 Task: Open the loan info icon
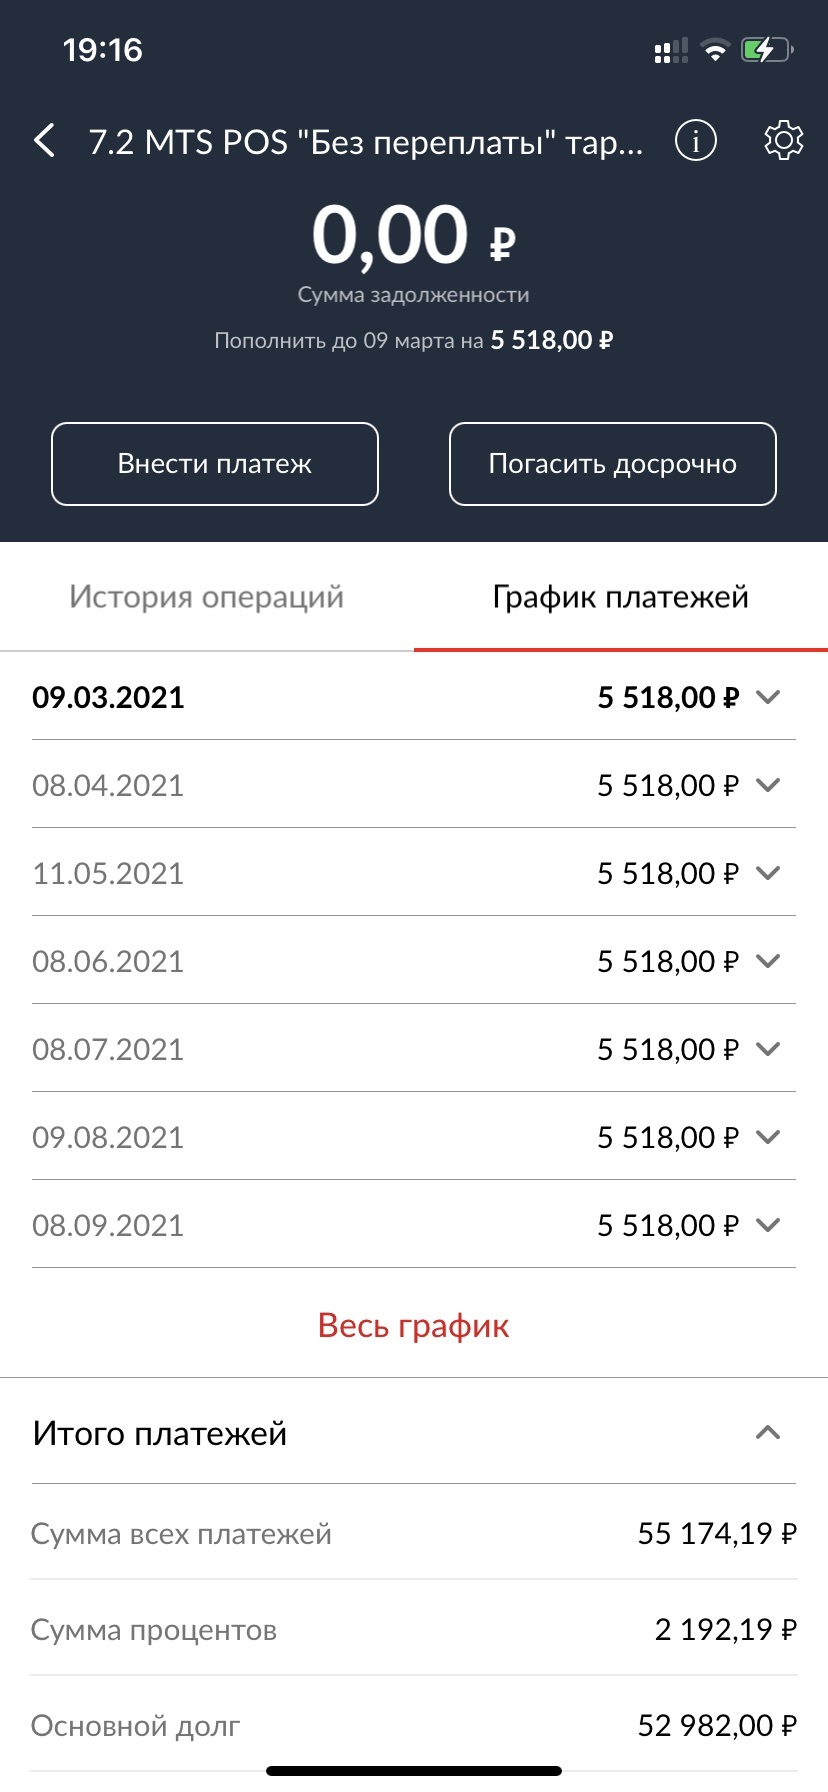click(696, 141)
